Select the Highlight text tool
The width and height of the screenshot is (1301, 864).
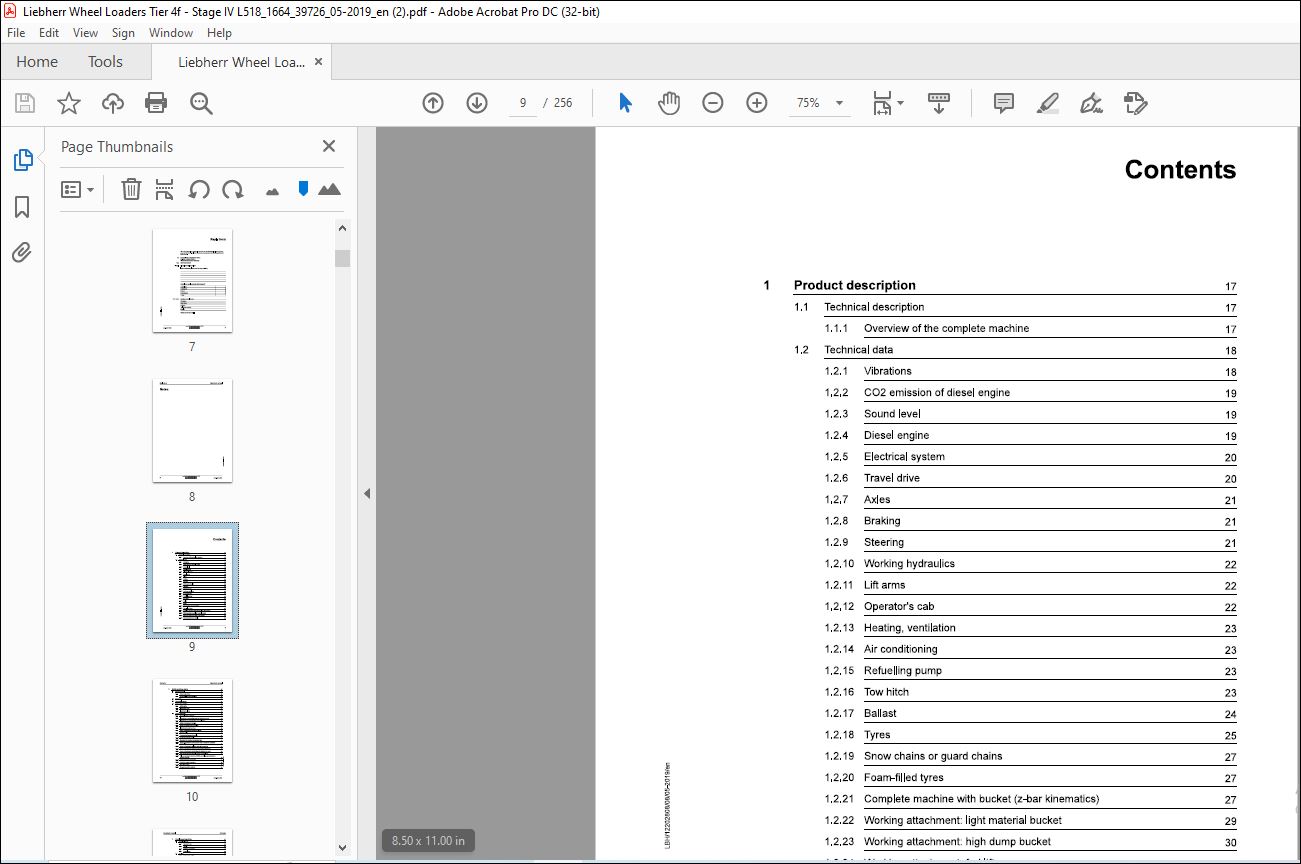click(x=1048, y=103)
